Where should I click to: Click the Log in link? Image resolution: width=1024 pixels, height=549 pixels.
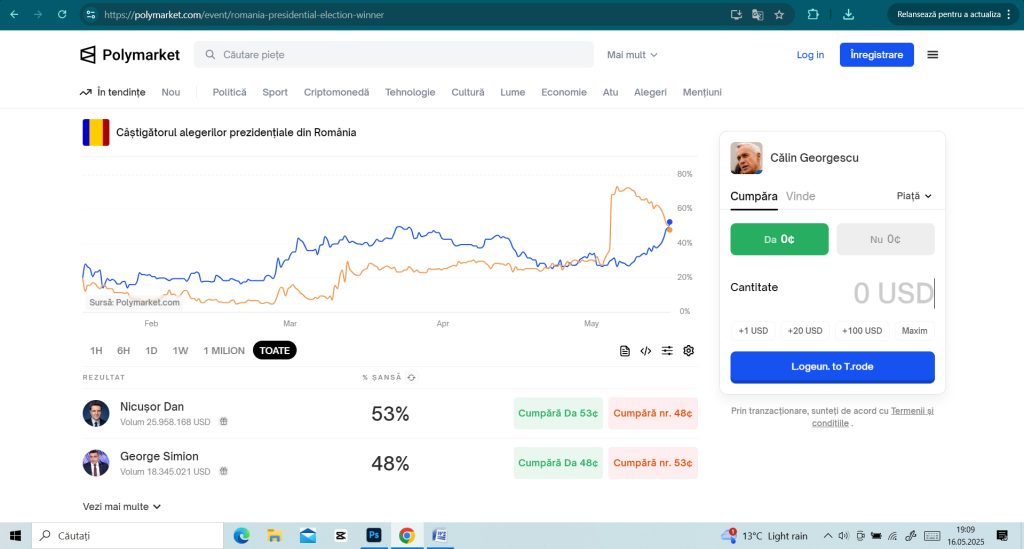click(x=810, y=55)
